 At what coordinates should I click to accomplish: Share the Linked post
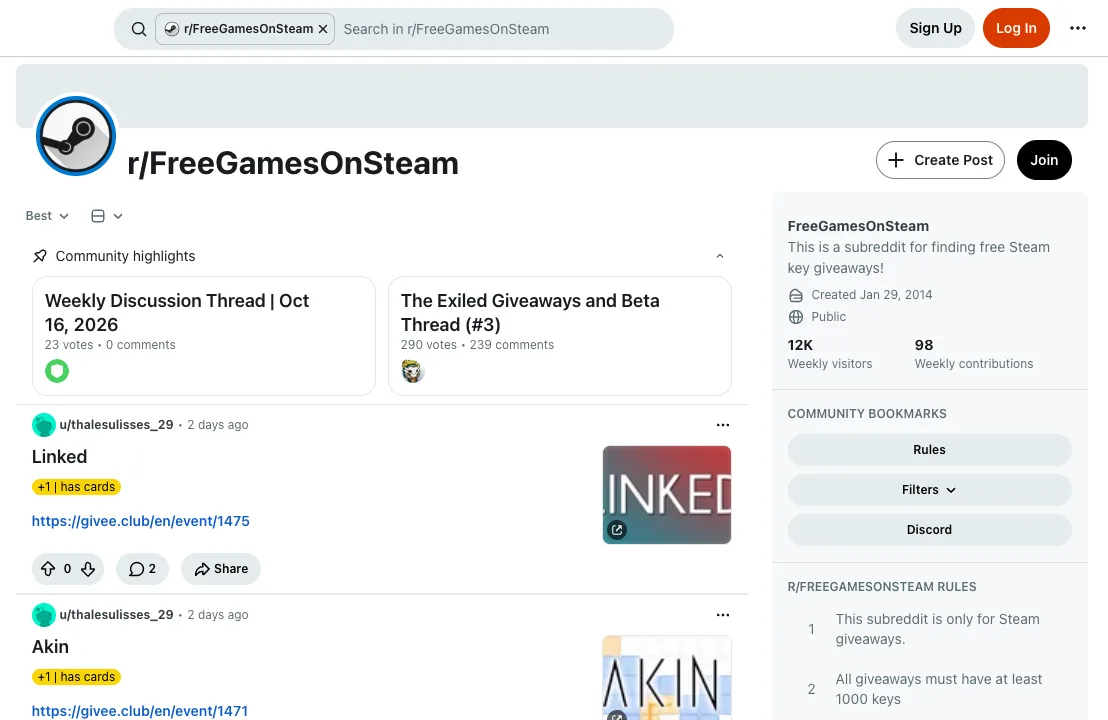pyautogui.click(x=221, y=569)
